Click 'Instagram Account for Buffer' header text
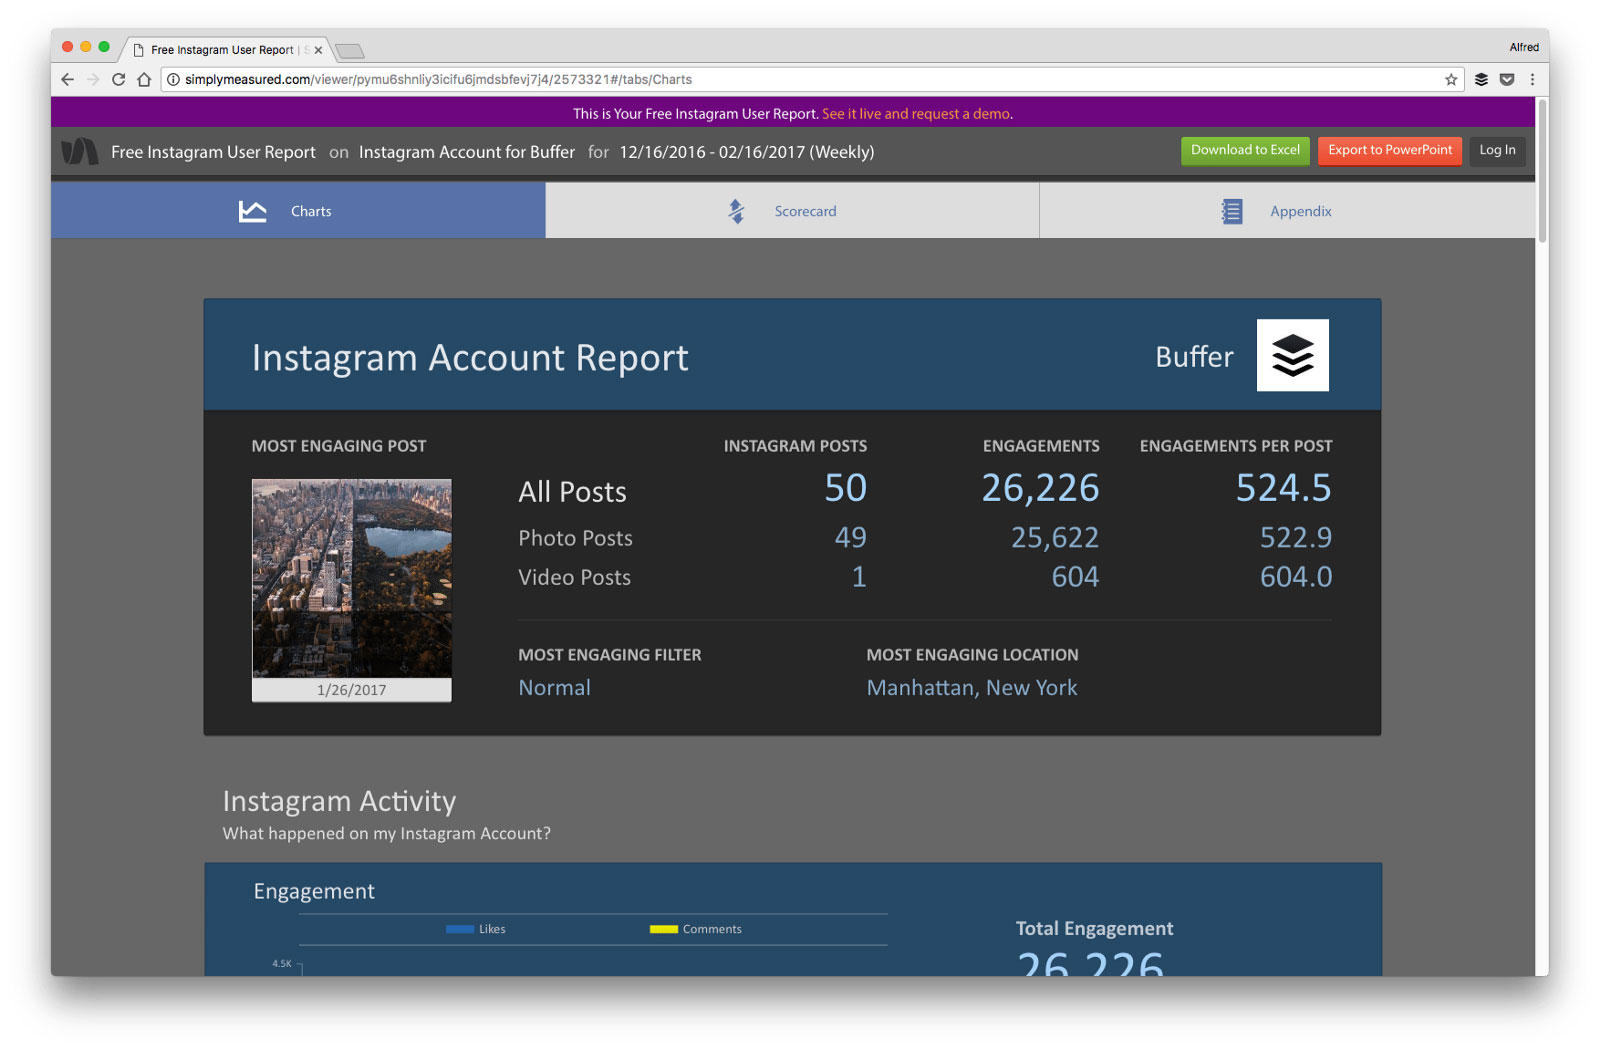1600x1049 pixels. pos(467,152)
